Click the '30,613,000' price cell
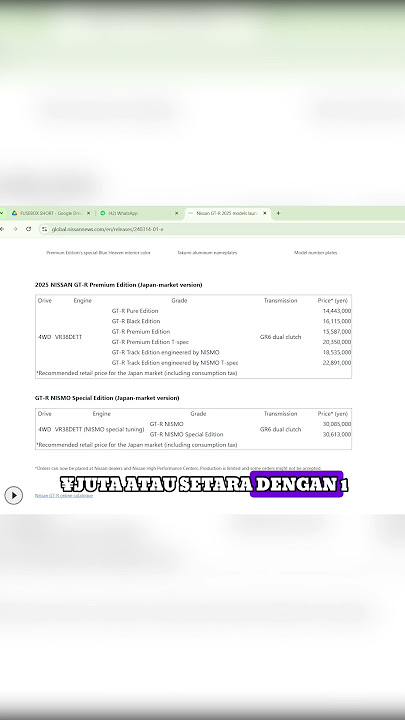 coord(337,434)
